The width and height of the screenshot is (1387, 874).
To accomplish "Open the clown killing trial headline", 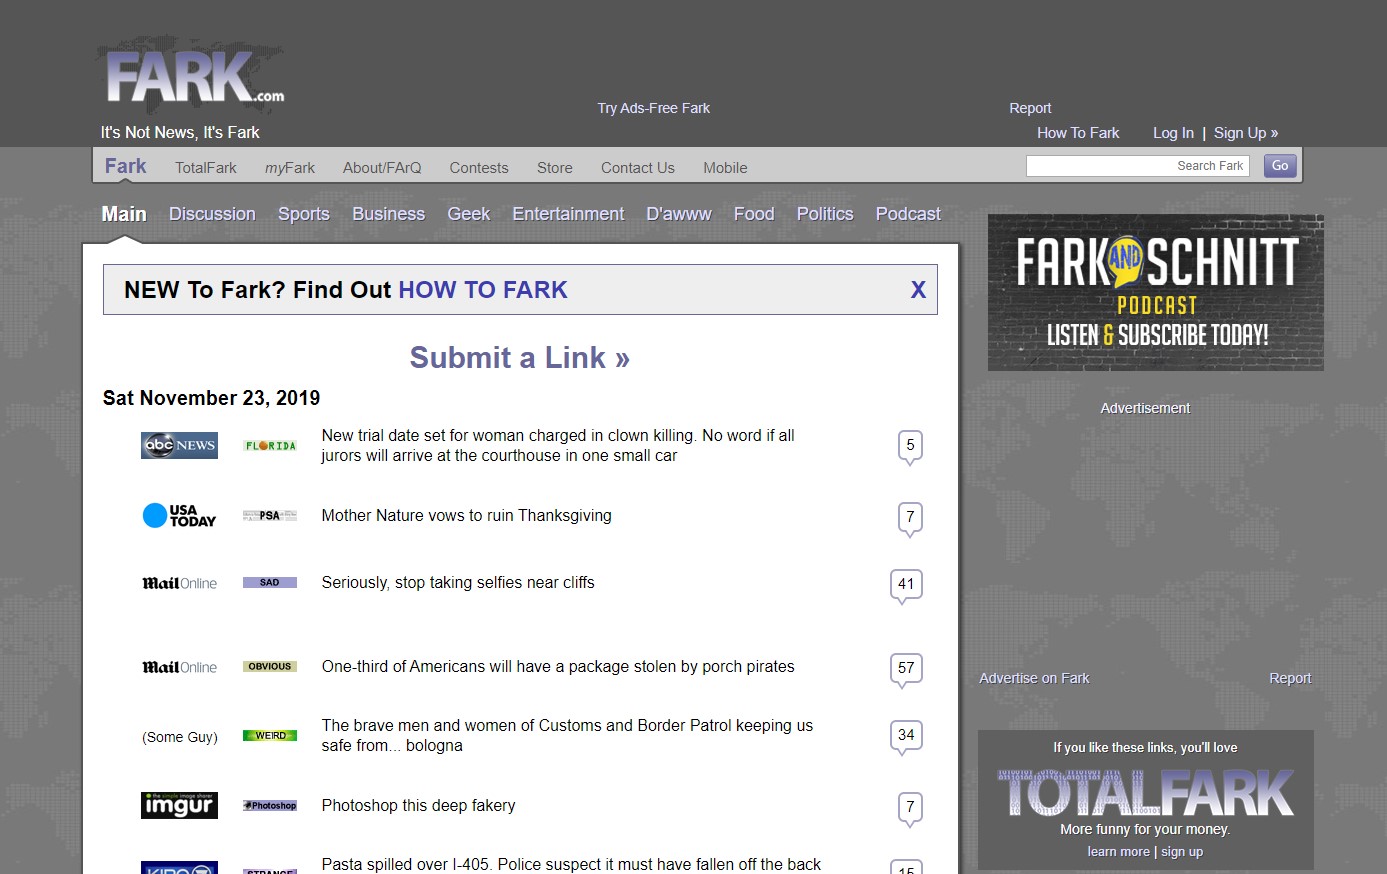I will click(x=558, y=446).
